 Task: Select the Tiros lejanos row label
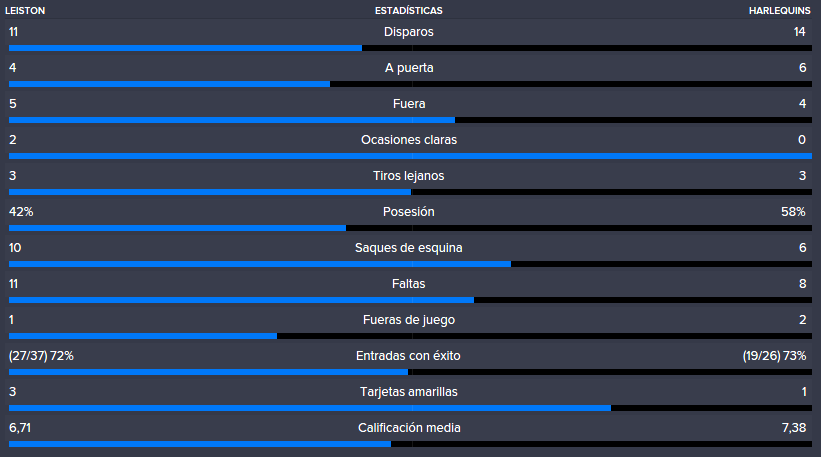click(x=408, y=176)
